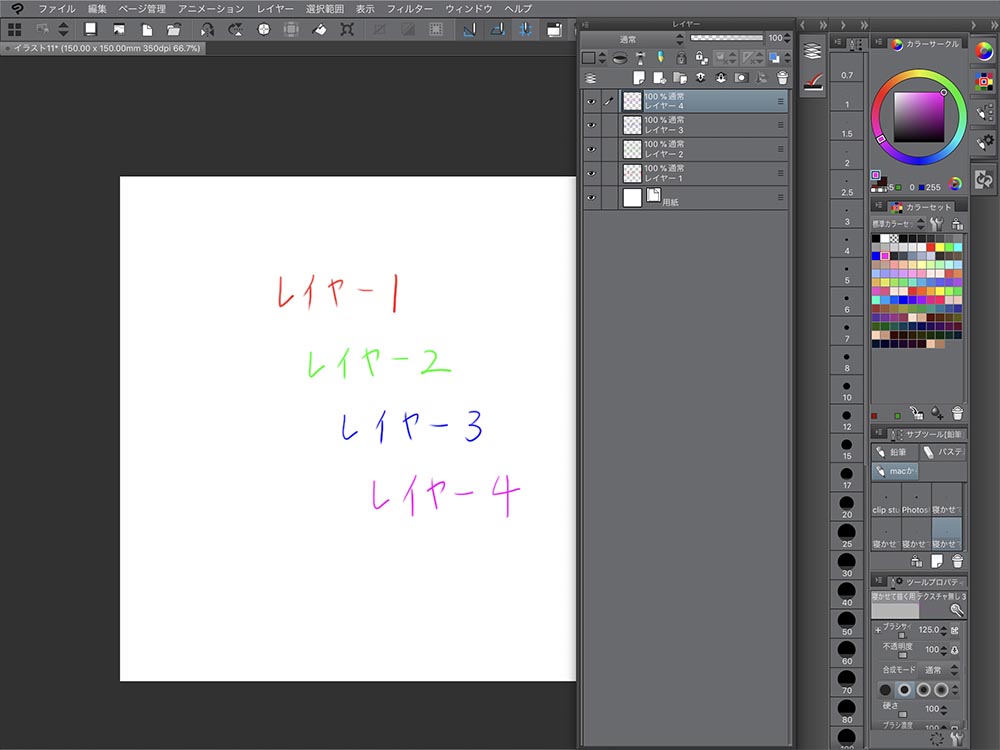
Task: Delete layer using the trash icon
Action: point(782,77)
